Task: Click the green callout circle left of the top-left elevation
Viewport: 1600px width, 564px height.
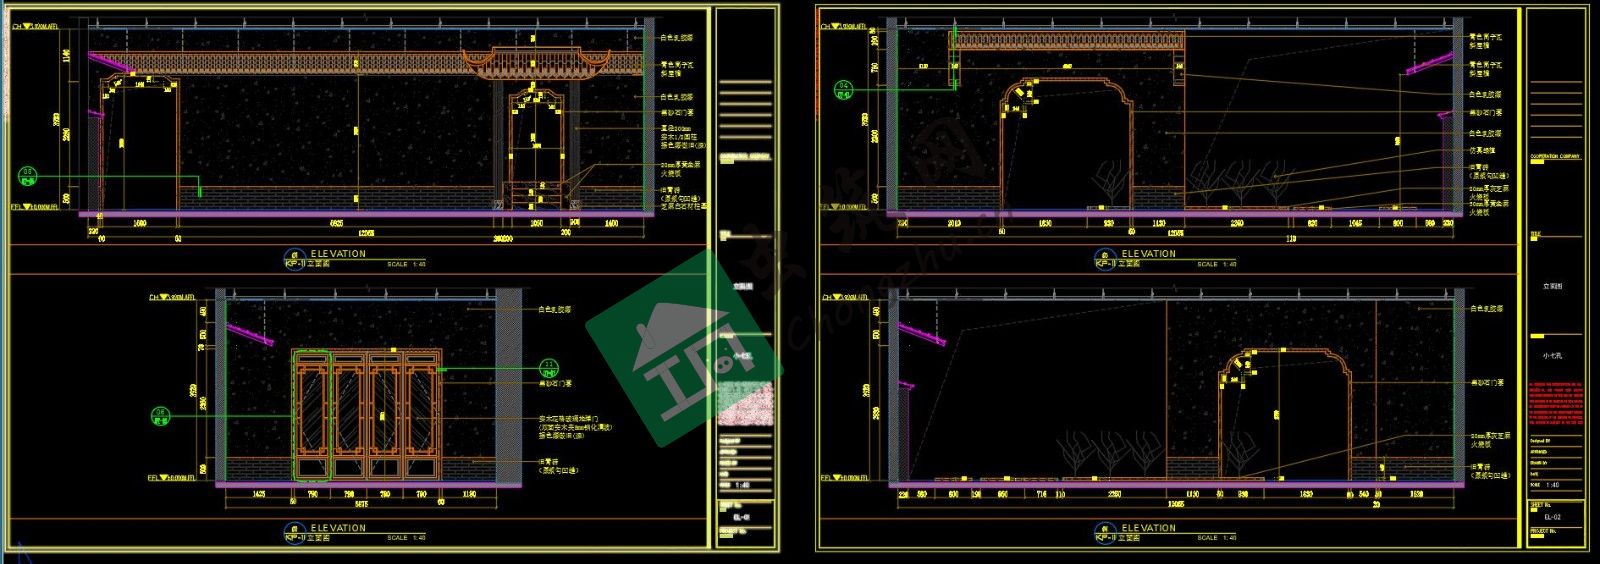Action: tap(28, 178)
